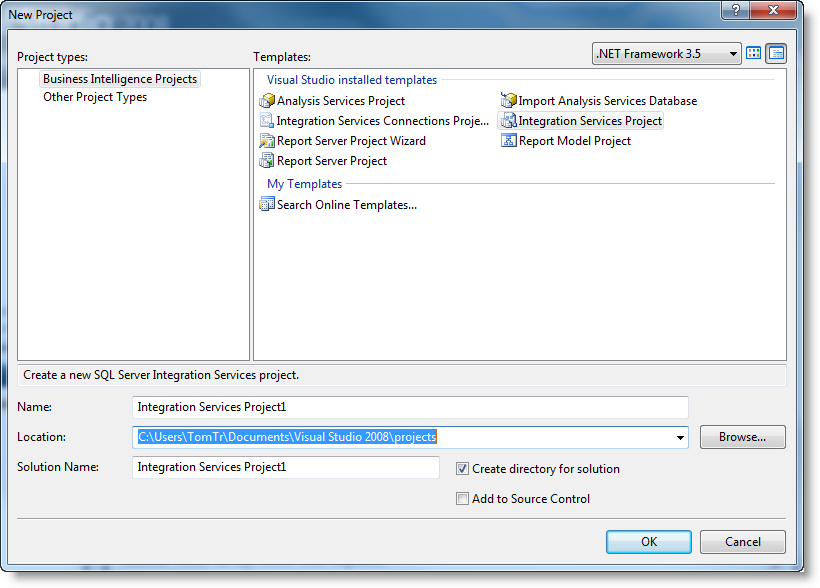820x588 pixels.
Task: Click the Report Server Project Wizard icon
Action: coord(267,141)
